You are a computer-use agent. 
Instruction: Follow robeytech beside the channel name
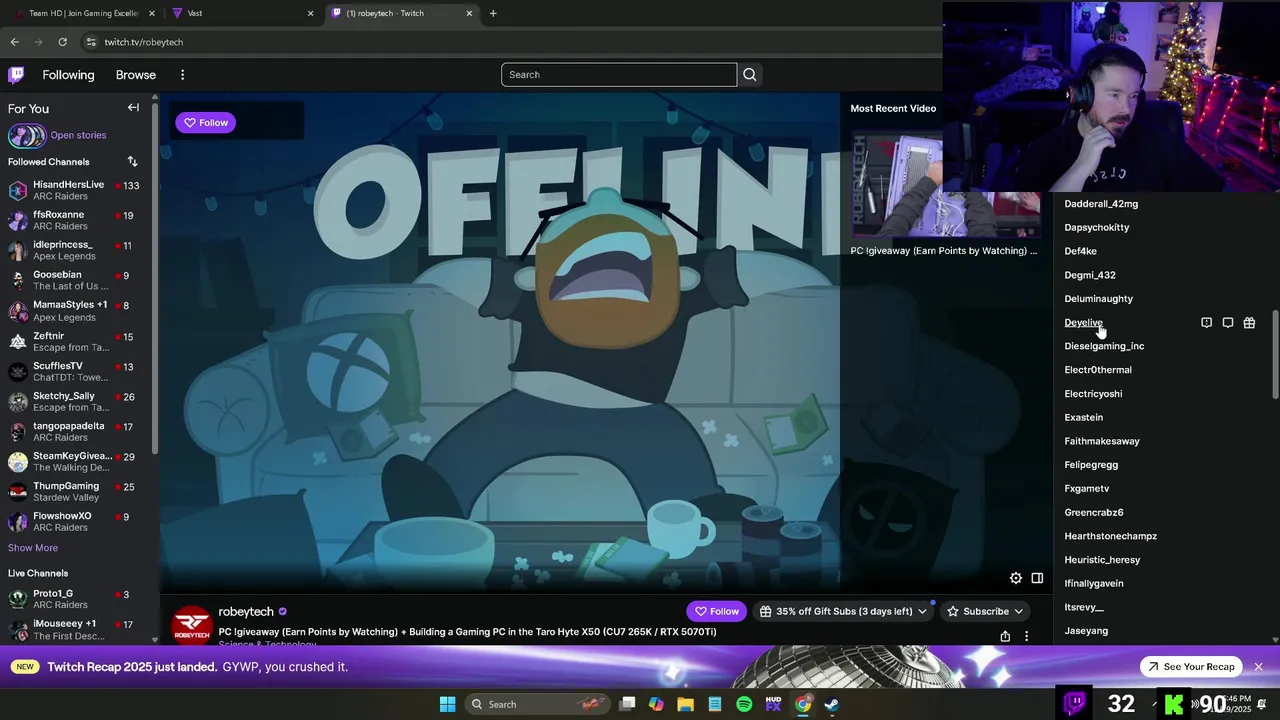716,611
